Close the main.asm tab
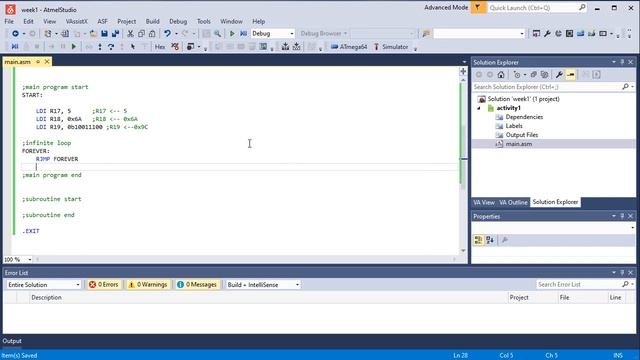640x360 pixels. [x=47, y=62]
